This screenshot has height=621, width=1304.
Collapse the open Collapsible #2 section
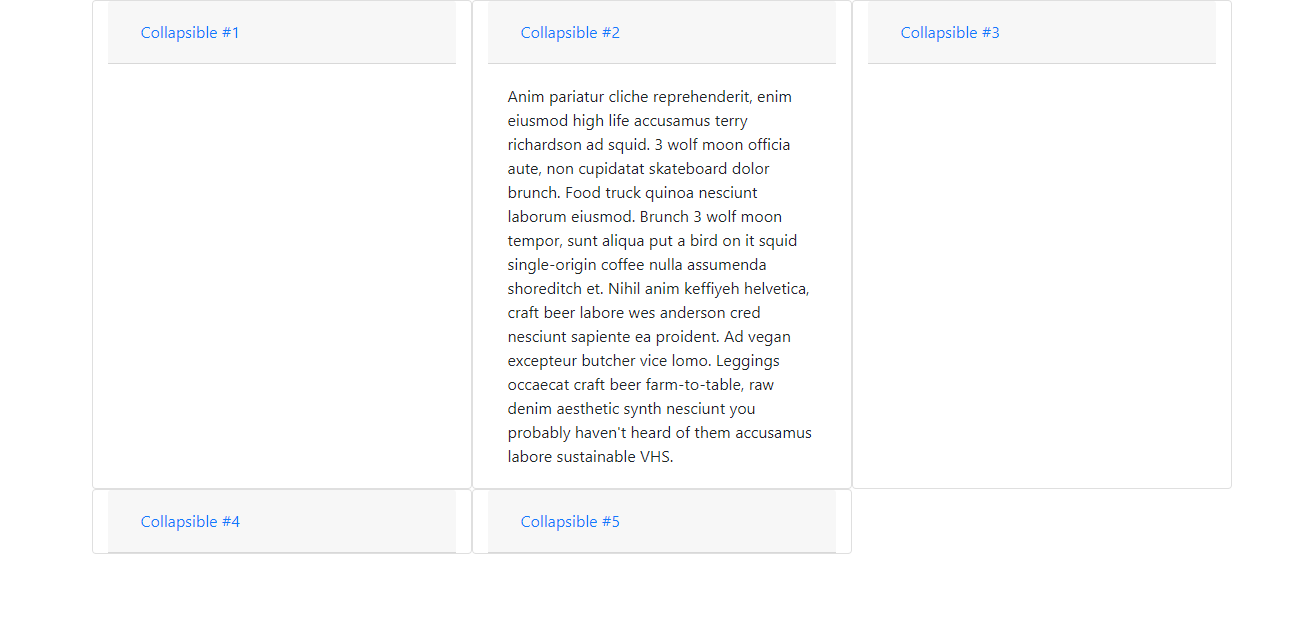[570, 33]
